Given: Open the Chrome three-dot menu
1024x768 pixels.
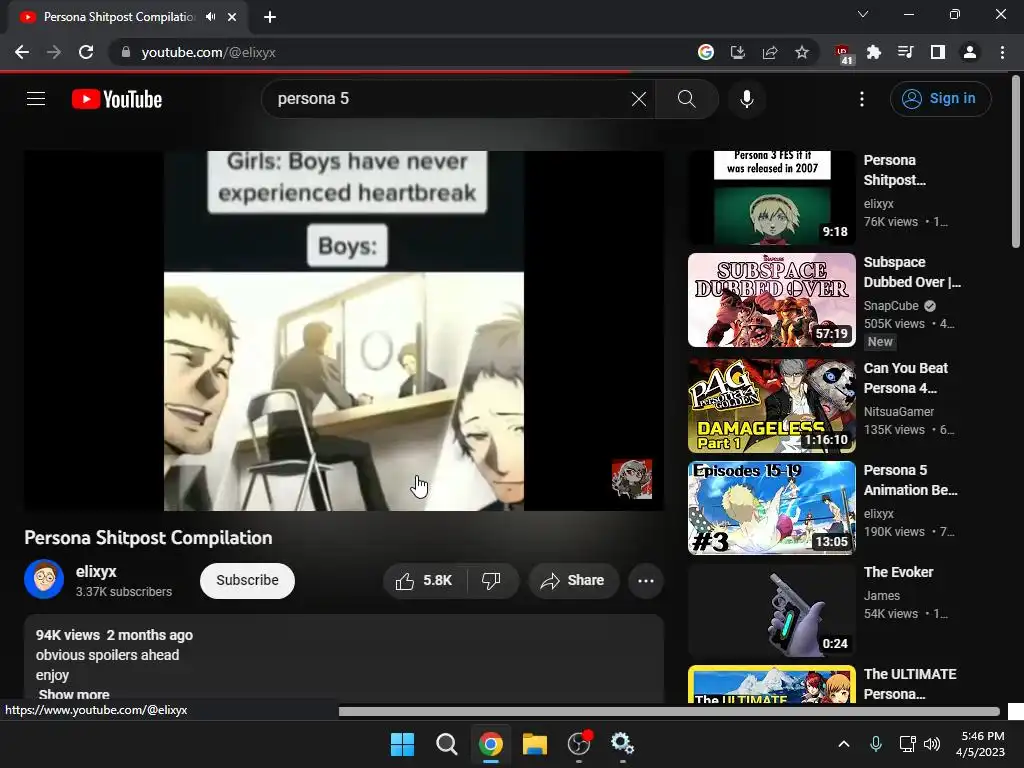Looking at the screenshot, I should 1002,52.
